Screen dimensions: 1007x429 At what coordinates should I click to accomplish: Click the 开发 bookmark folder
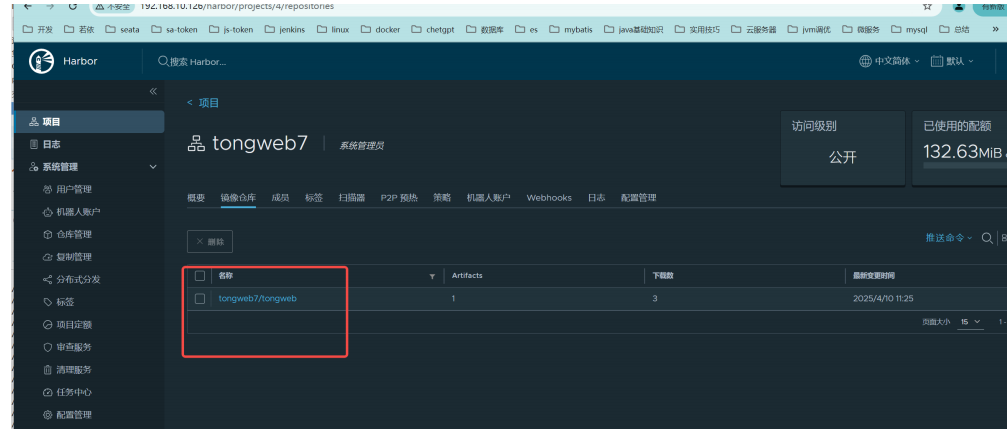pyautogui.click(x=38, y=30)
